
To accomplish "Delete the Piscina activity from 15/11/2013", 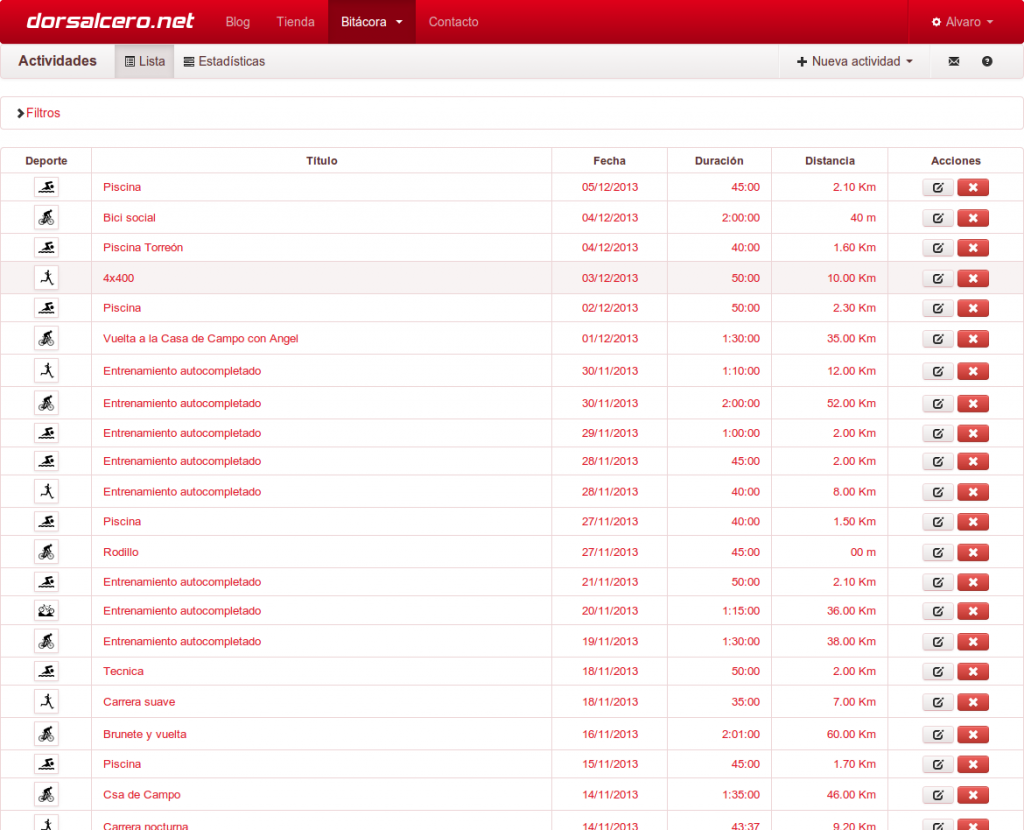I will pyautogui.click(x=972, y=765).
